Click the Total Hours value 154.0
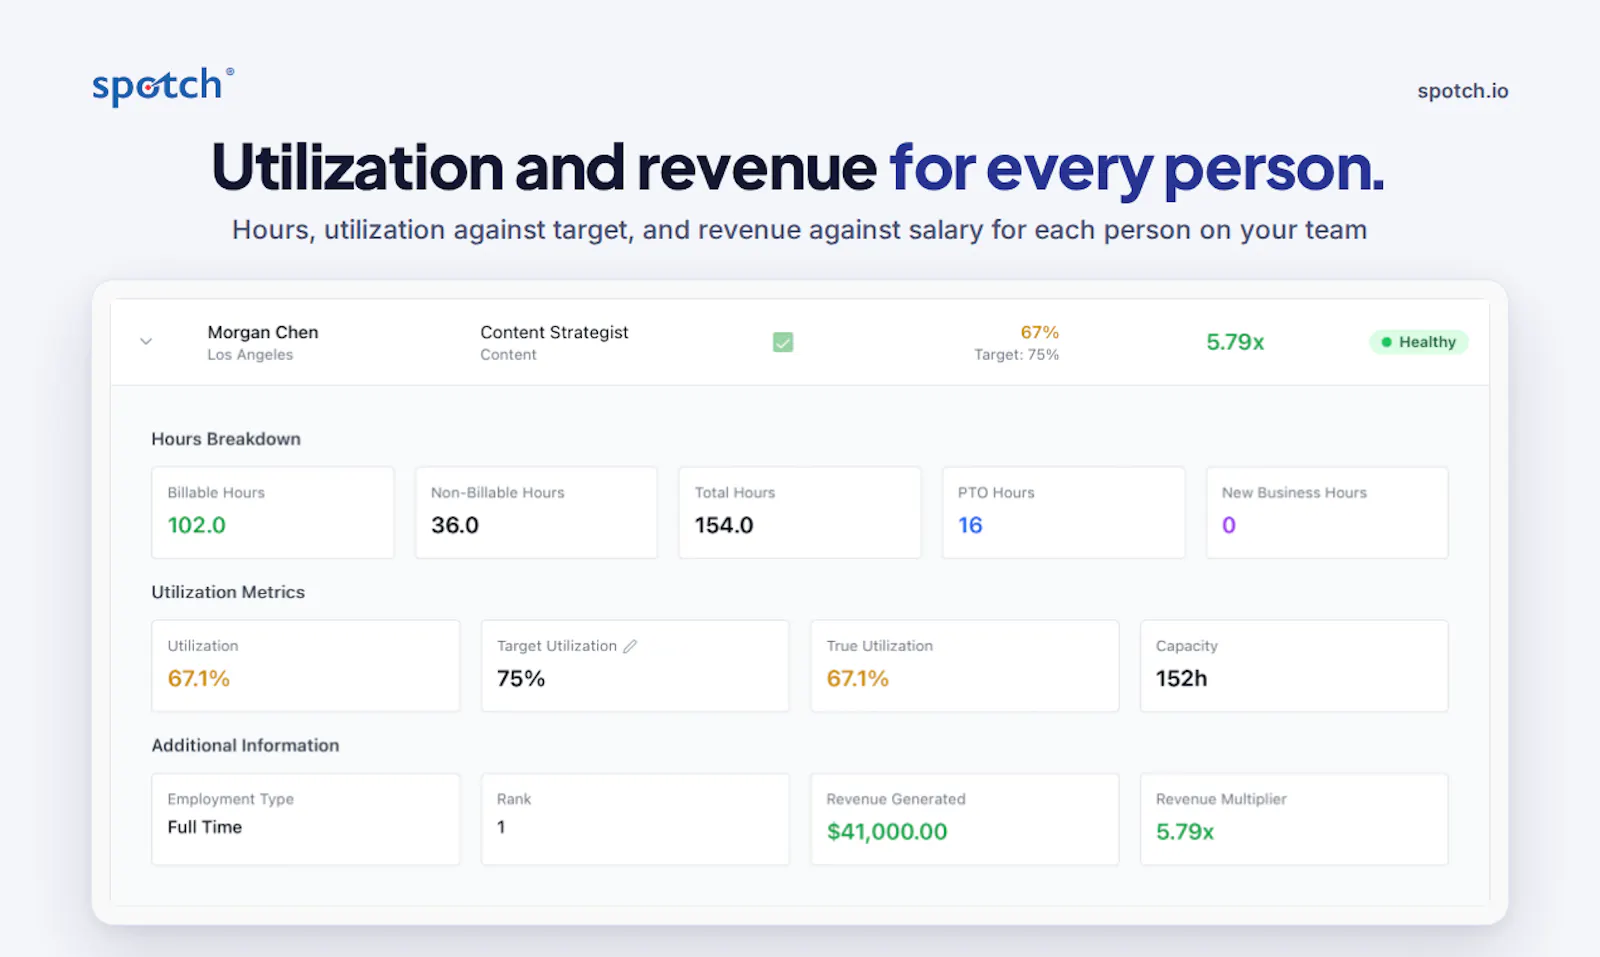1600x957 pixels. coord(724,525)
